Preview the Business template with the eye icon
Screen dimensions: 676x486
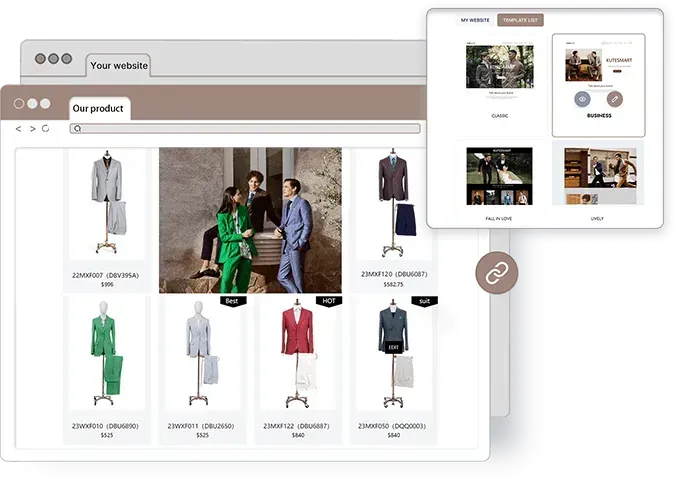582,99
